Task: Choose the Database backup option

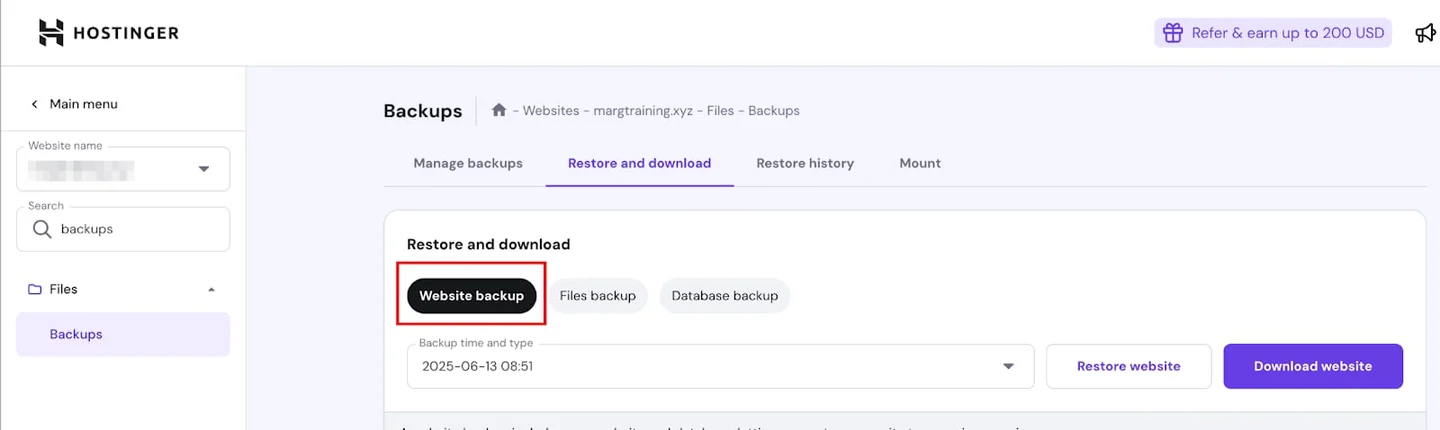Action: pyautogui.click(x=725, y=296)
